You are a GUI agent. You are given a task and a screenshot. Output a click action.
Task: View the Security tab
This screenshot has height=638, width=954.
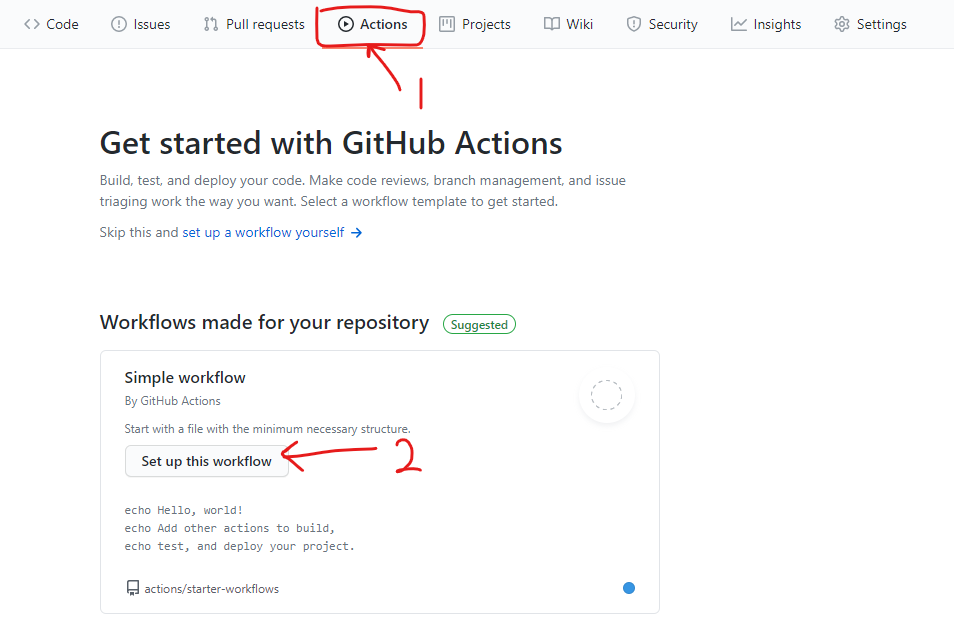click(662, 24)
